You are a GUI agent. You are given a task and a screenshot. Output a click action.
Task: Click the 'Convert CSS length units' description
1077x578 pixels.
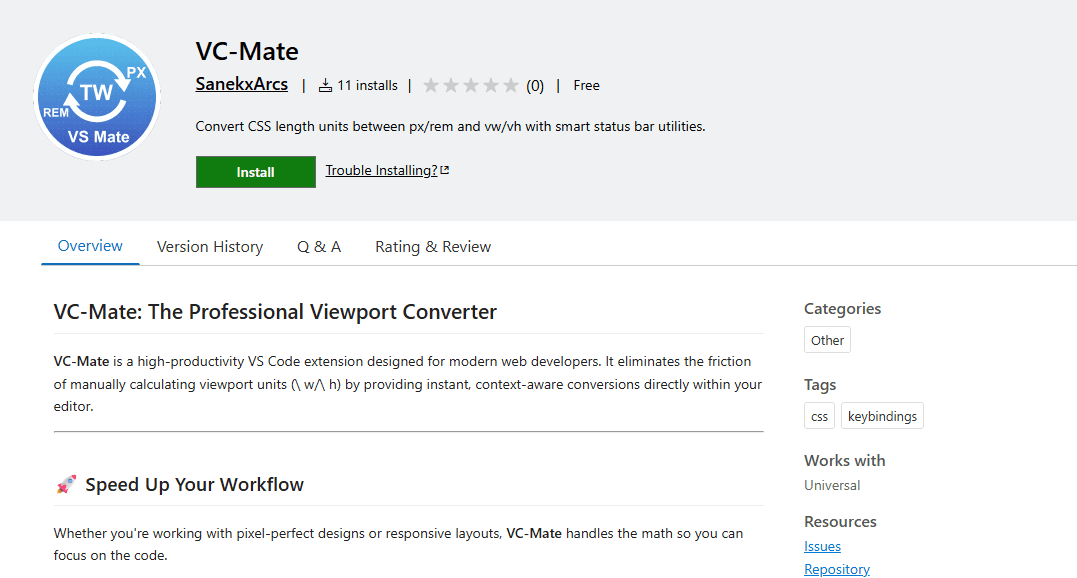(450, 126)
